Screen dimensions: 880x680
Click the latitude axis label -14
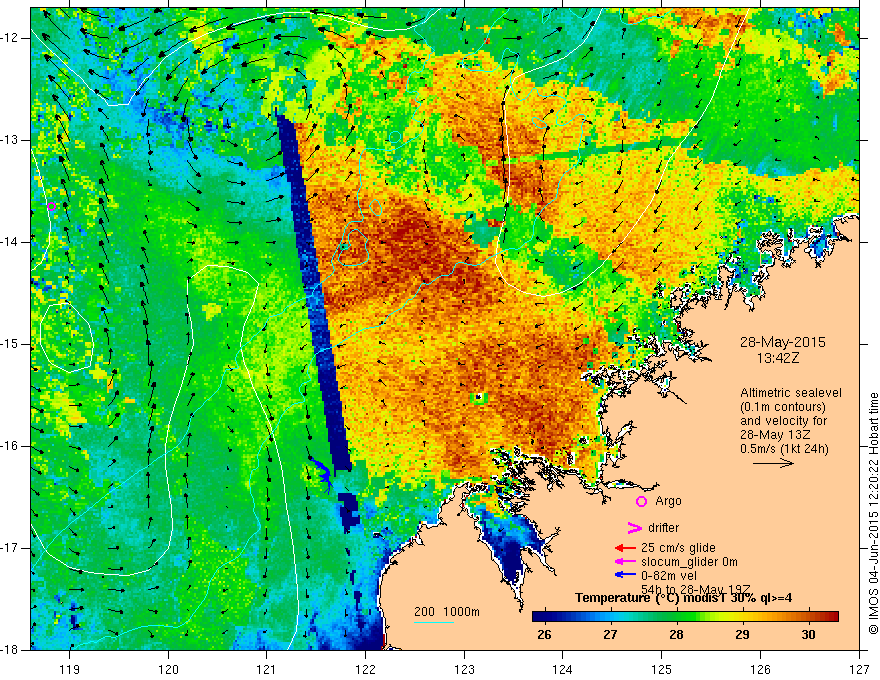tap(10, 242)
